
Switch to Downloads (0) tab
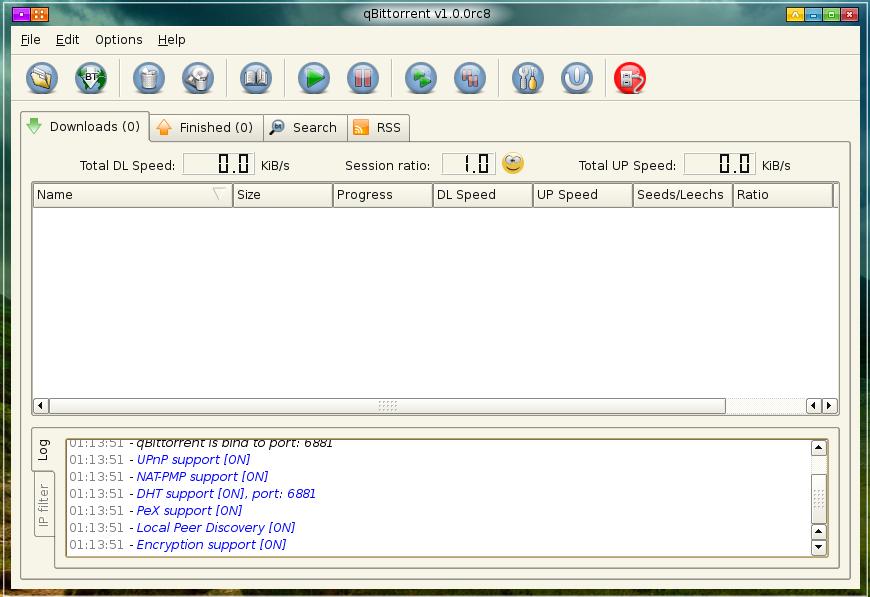[85, 127]
